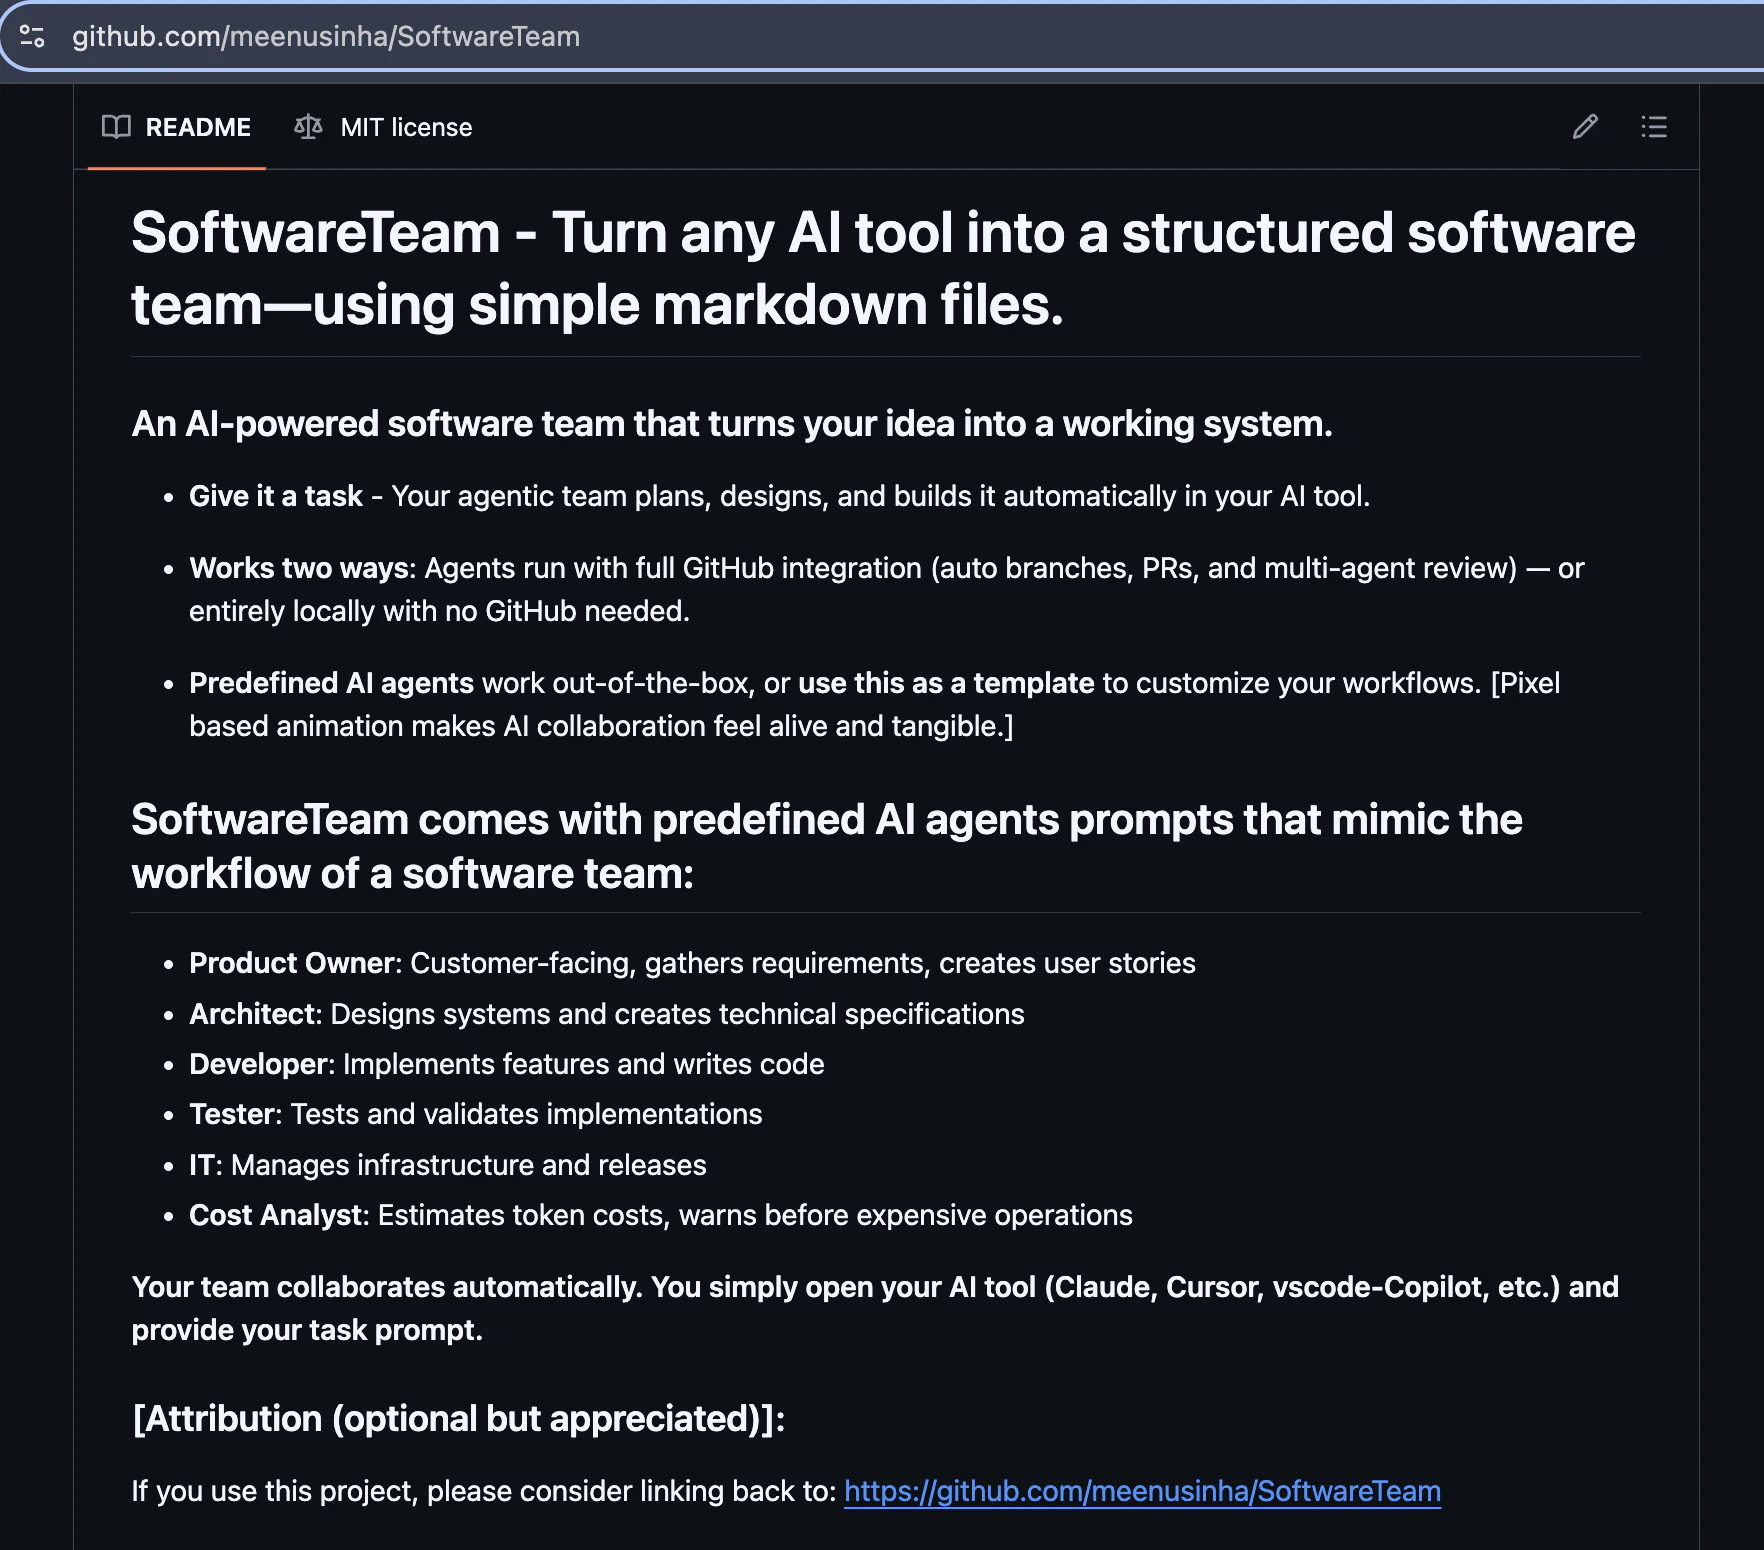The image size is (1764, 1550).
Task: Click the AI-powered software team subtitle
Action: [732, 423]
